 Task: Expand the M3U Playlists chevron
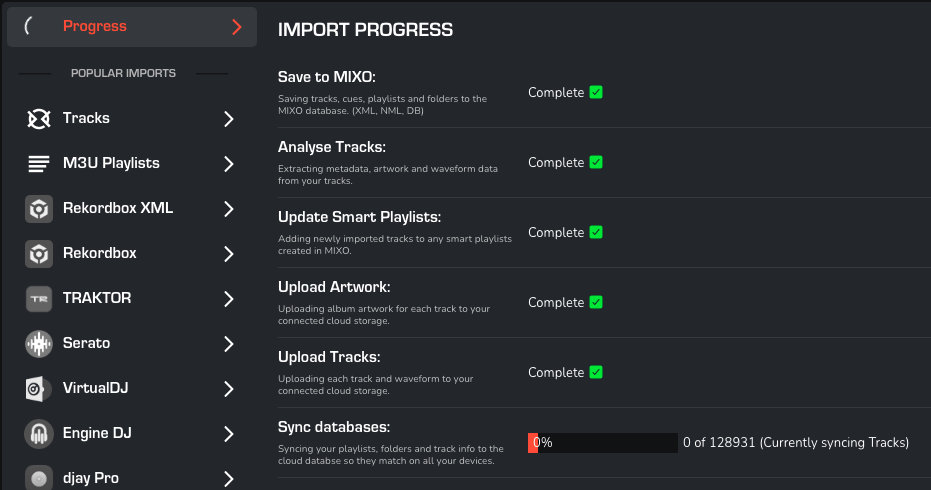(229, 164)
